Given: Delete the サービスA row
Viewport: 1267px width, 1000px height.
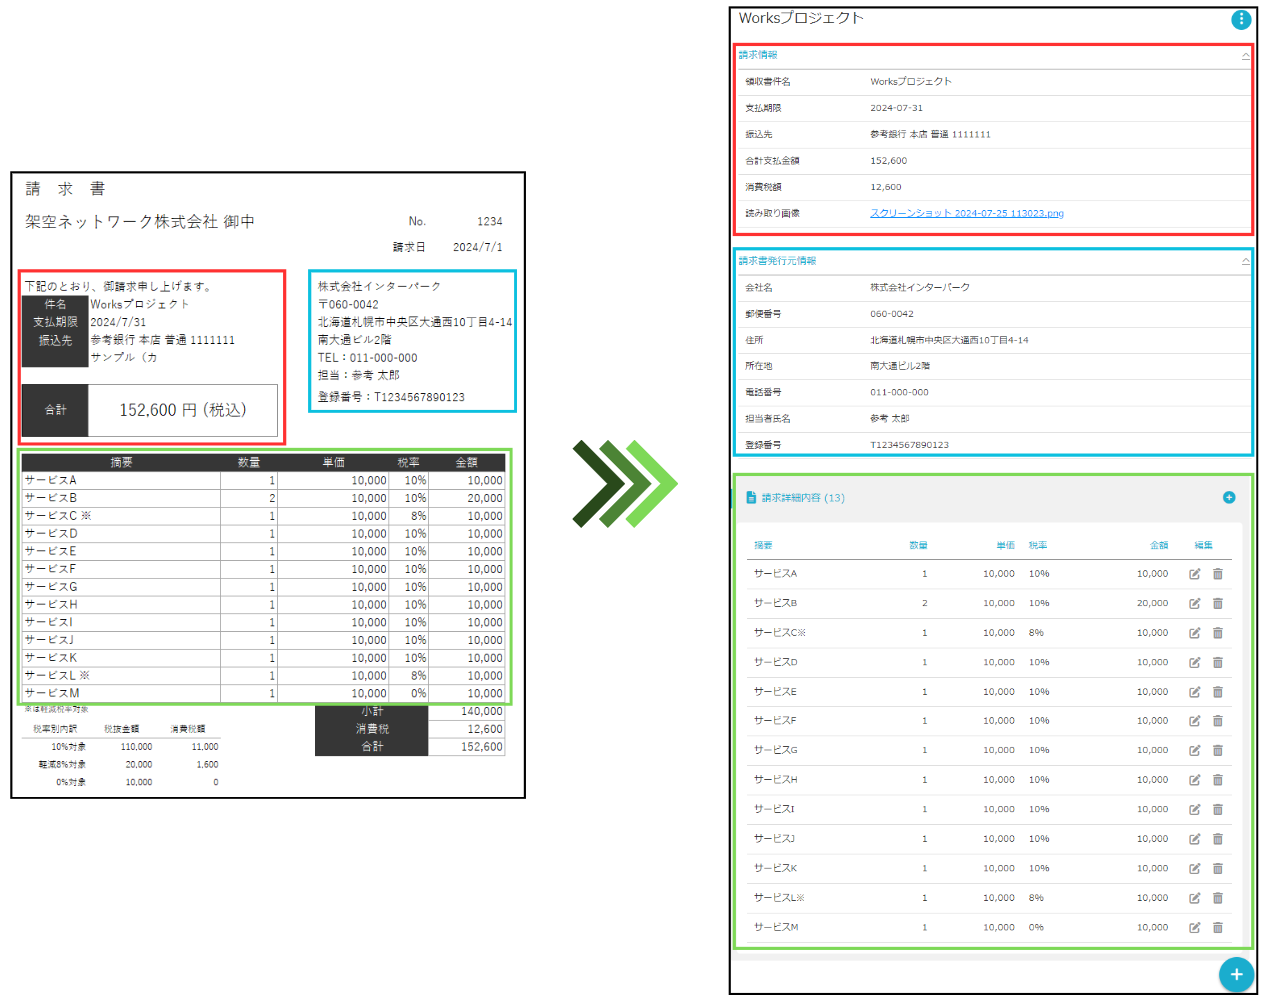Looking at the screenshot, I should coord(1218,574).
